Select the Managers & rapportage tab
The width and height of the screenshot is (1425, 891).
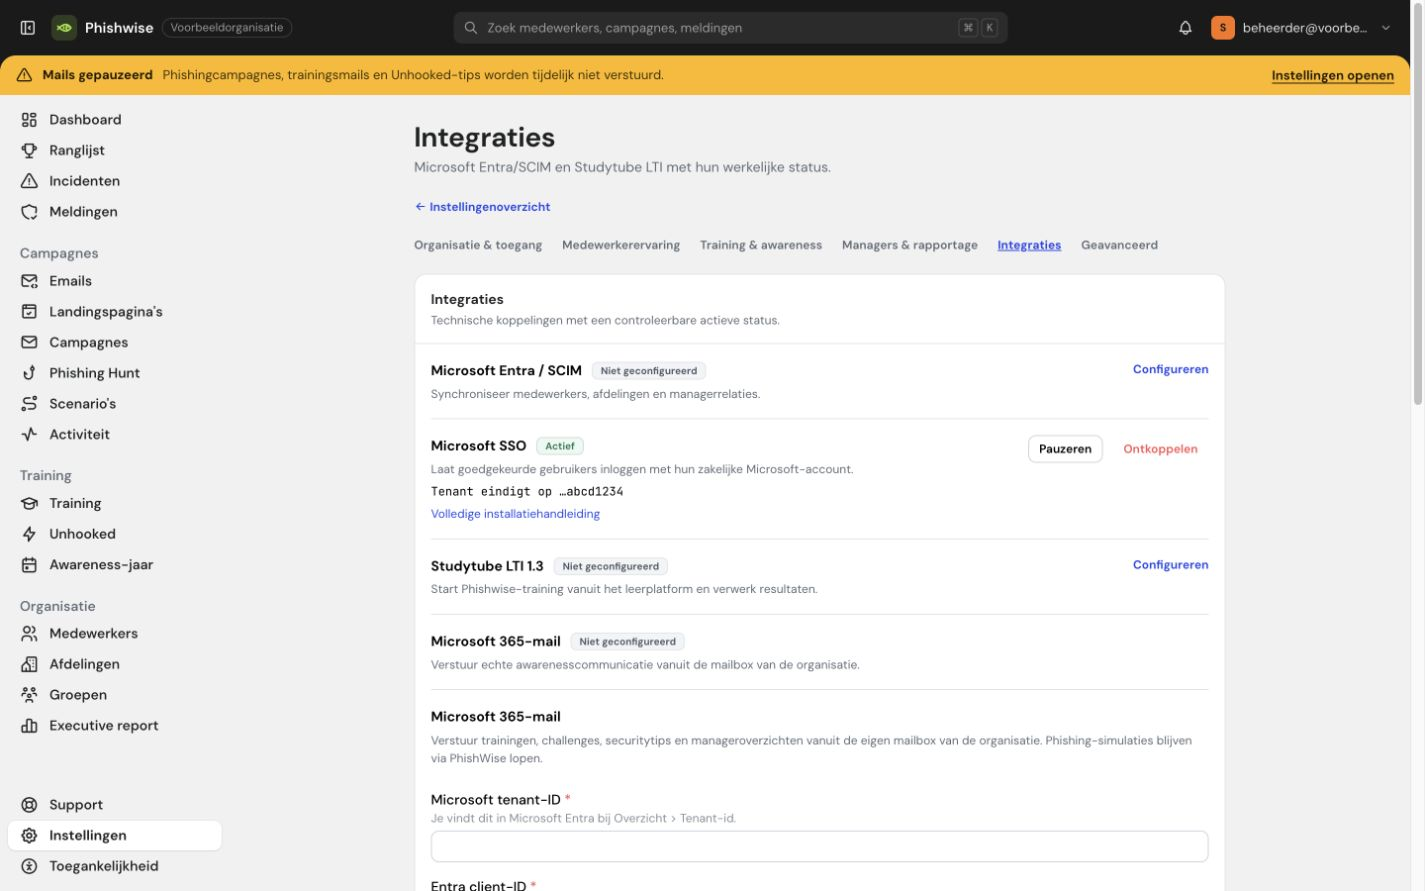coord(910,245)
